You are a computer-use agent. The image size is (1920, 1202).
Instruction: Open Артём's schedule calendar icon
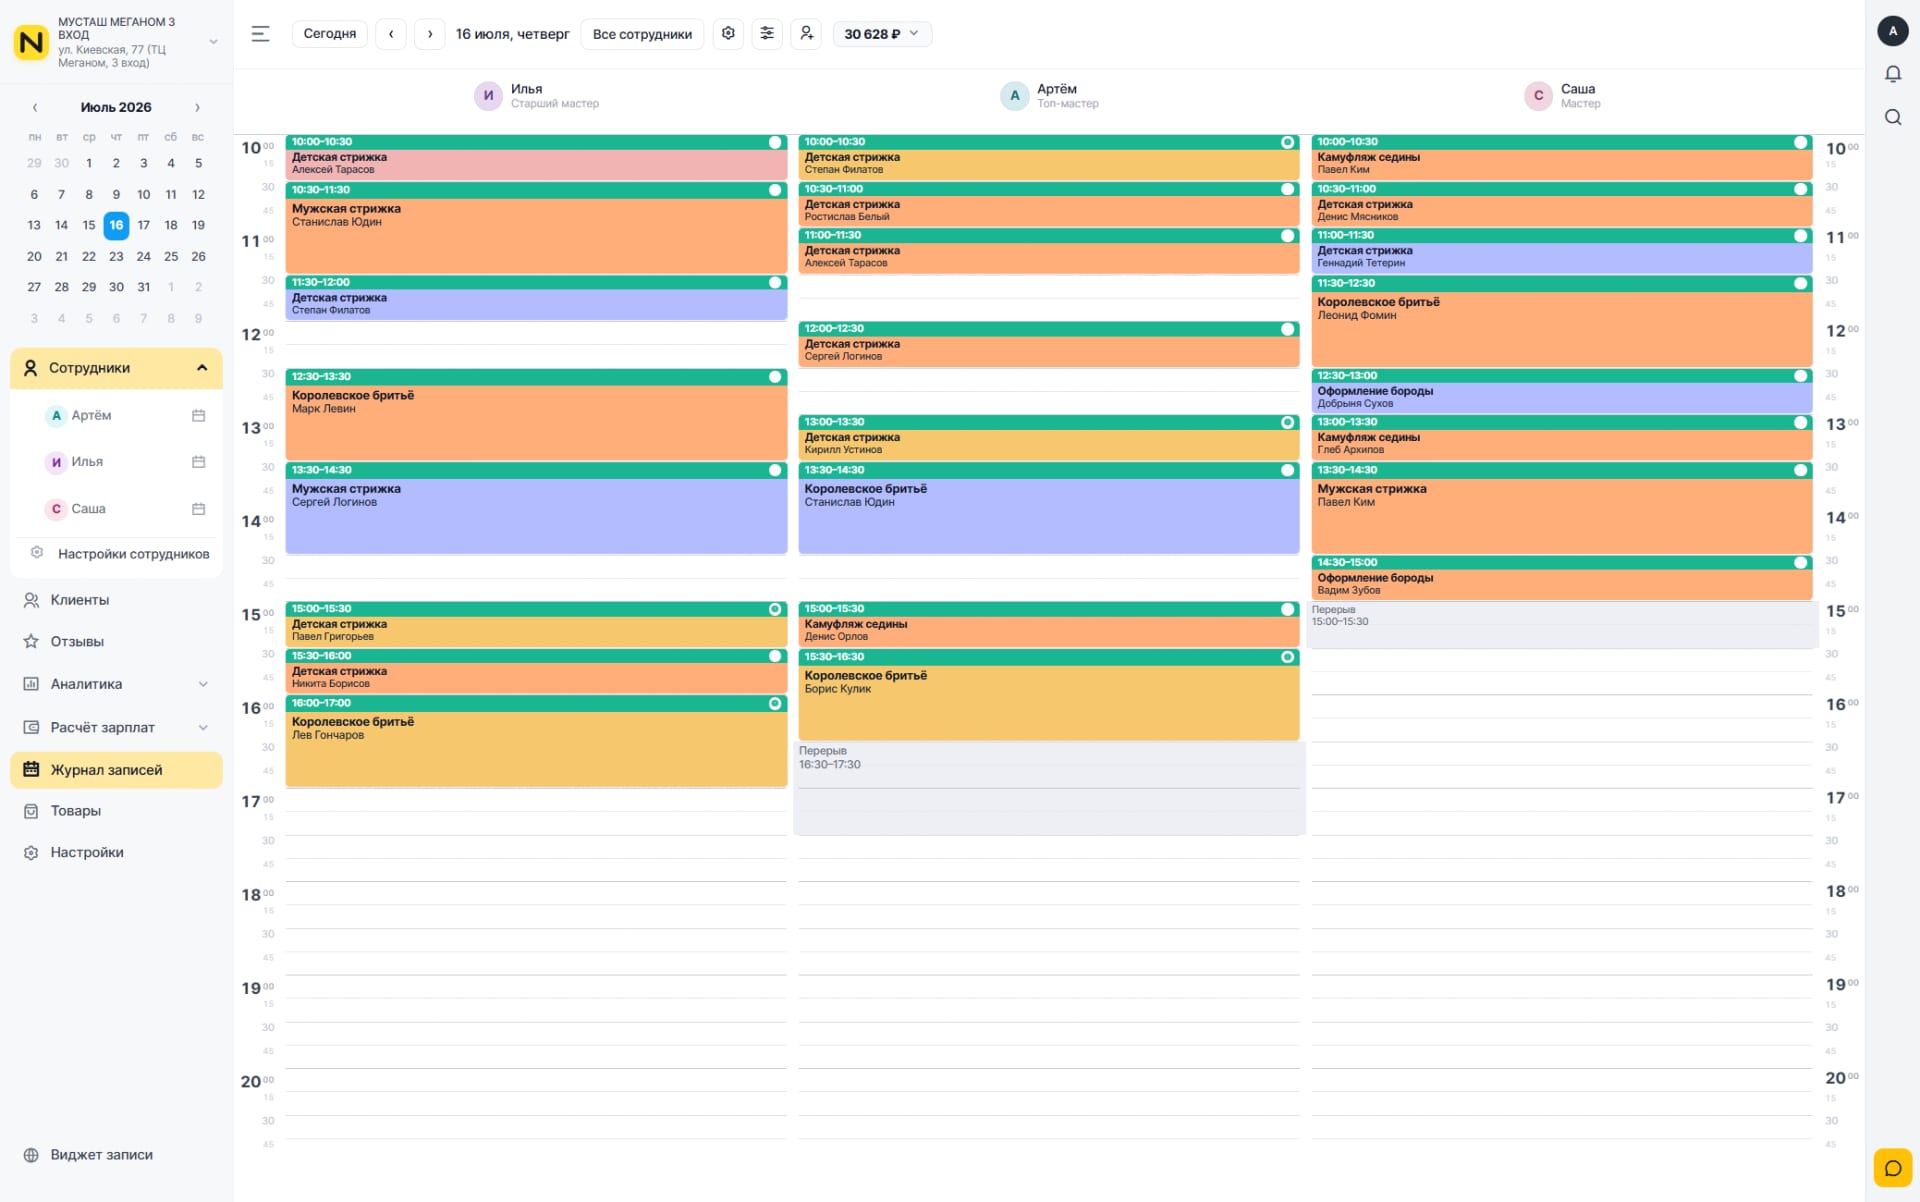[x=198, y=415]
